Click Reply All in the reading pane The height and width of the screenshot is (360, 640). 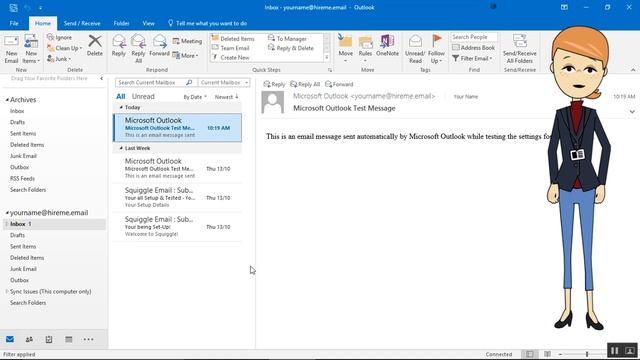tap(305, 84)
